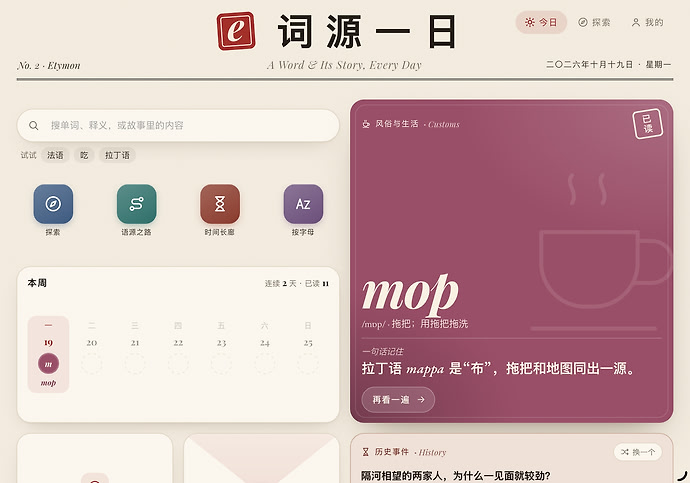Open the word 'mop' headline

click(x=410, y=294)
